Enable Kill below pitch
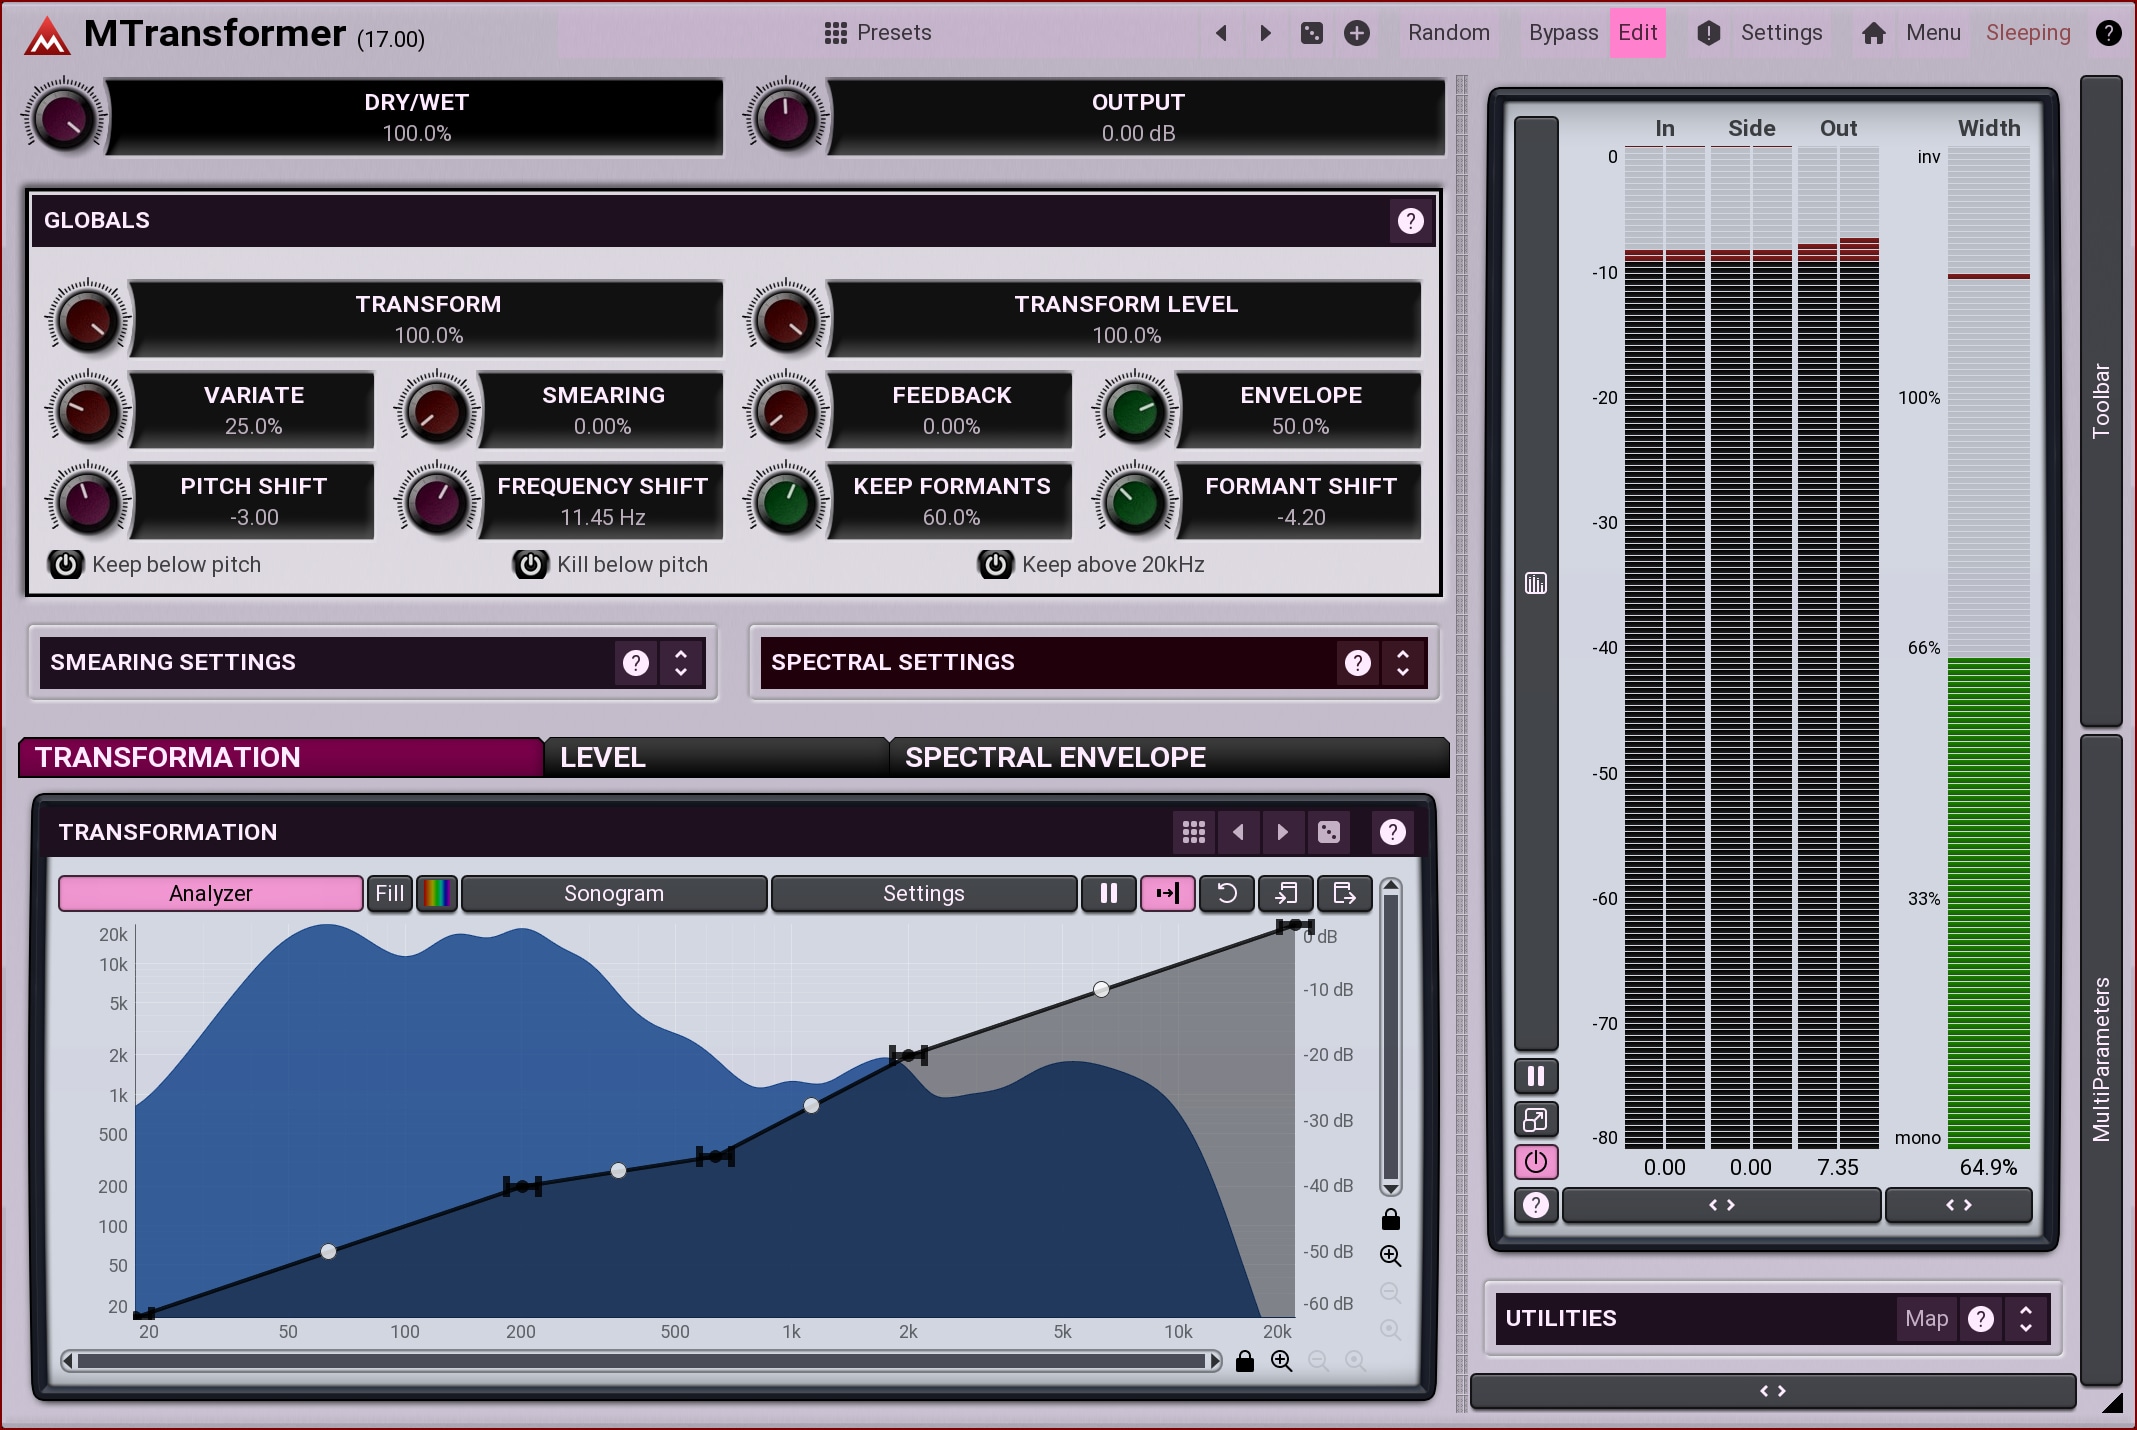The image size is (2137, 1430). click(531, 565)
